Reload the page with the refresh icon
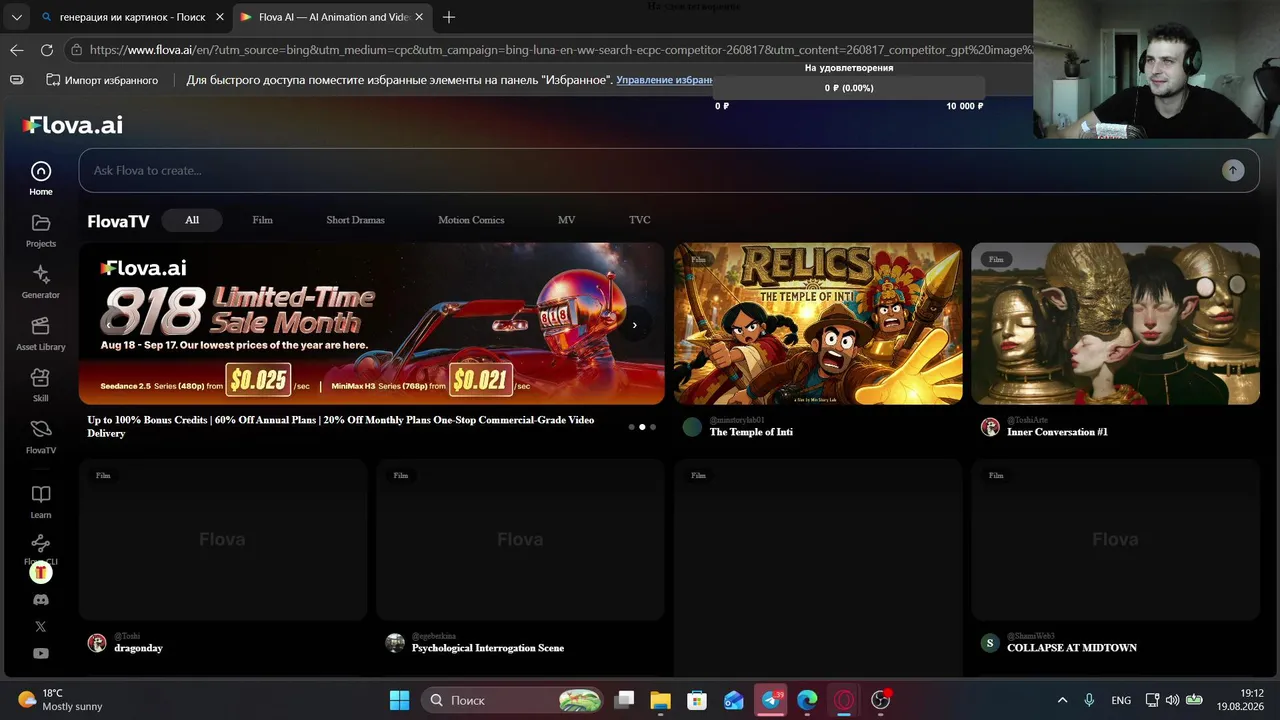 (47, 50)
